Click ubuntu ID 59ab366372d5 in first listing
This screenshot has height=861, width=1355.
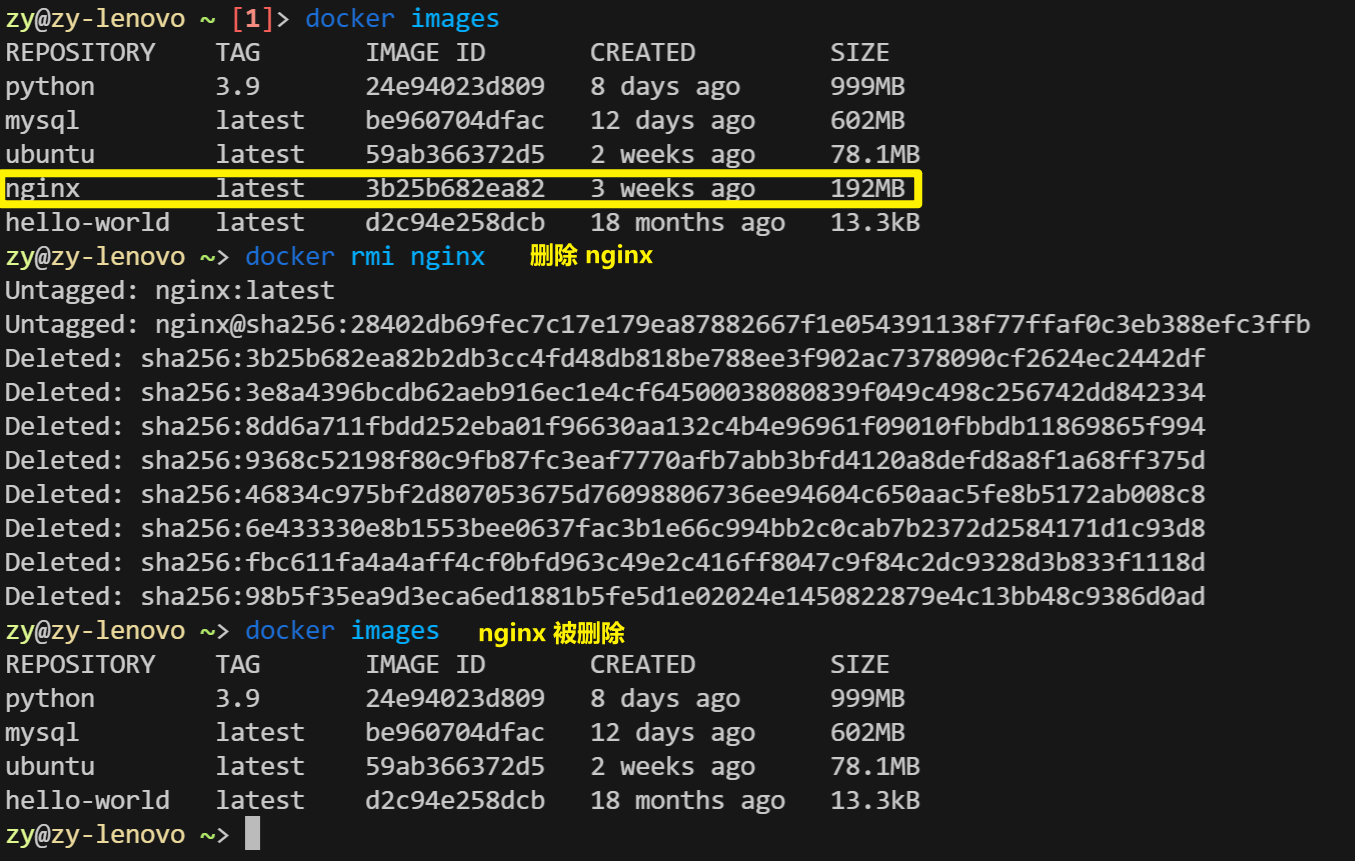click(455, 154)
